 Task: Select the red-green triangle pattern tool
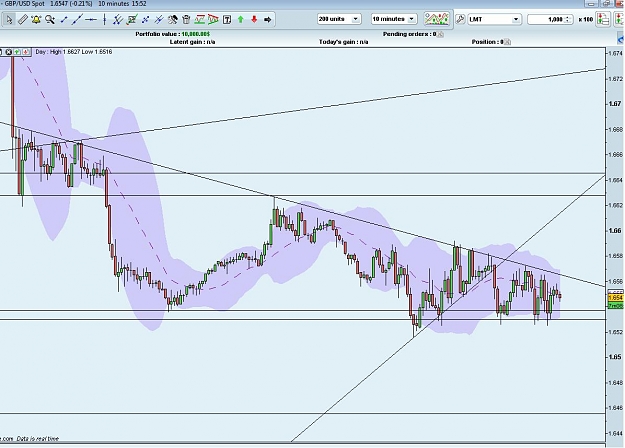click(213, 19)
